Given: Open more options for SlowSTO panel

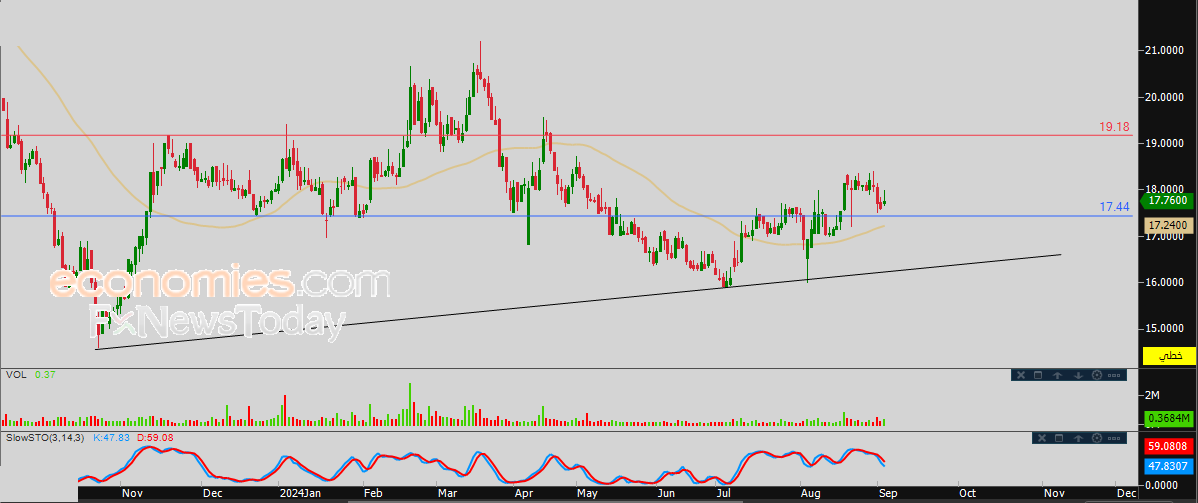Looking at the screenshot, I should (1115, 438).
